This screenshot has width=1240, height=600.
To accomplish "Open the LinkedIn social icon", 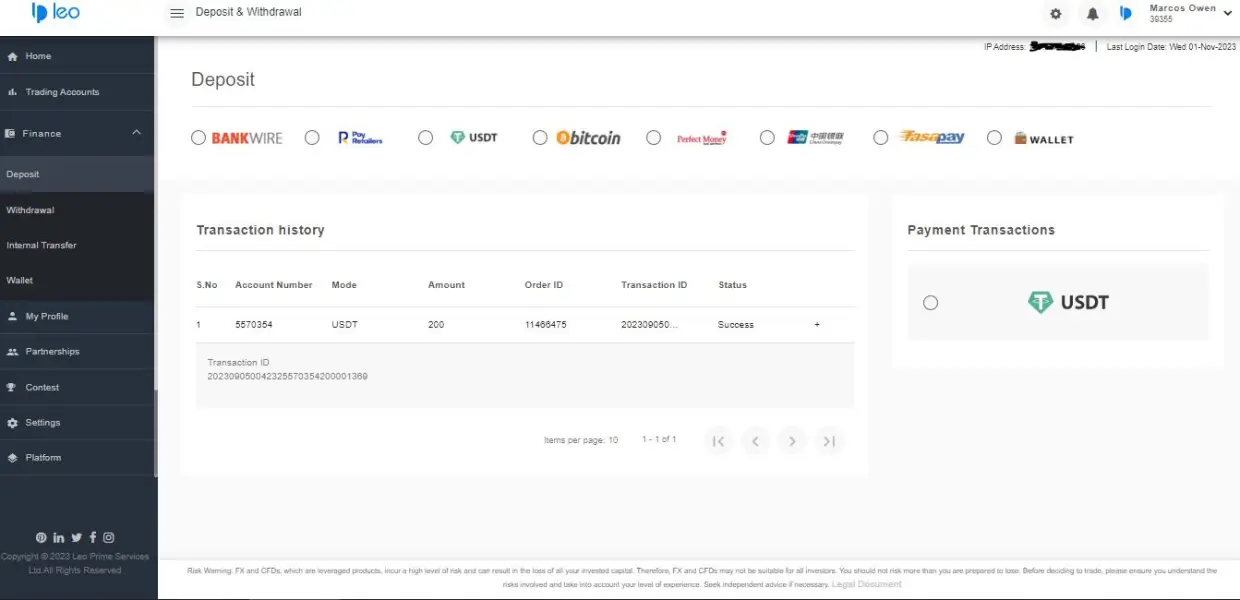I will tap(59, 538).
